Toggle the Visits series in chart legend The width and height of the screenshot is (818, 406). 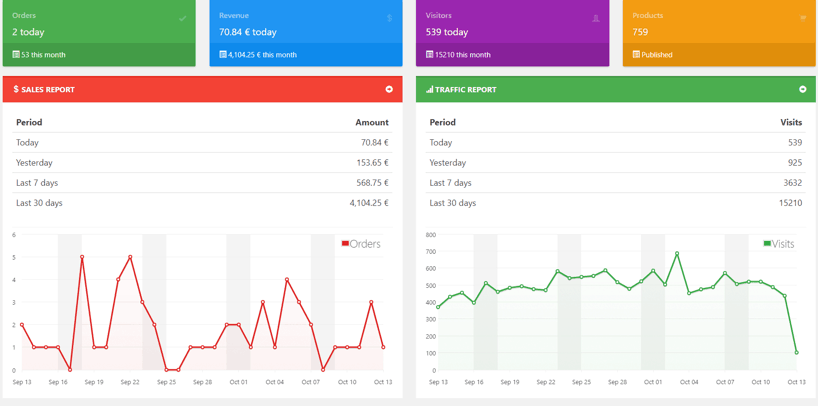779,244
